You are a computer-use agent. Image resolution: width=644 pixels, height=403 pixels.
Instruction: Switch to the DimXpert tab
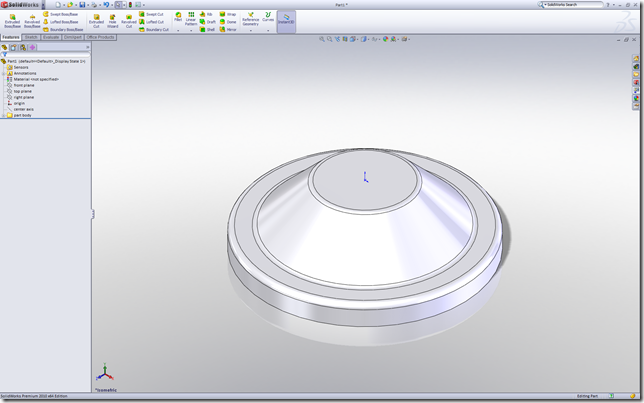tap(73, 37)
